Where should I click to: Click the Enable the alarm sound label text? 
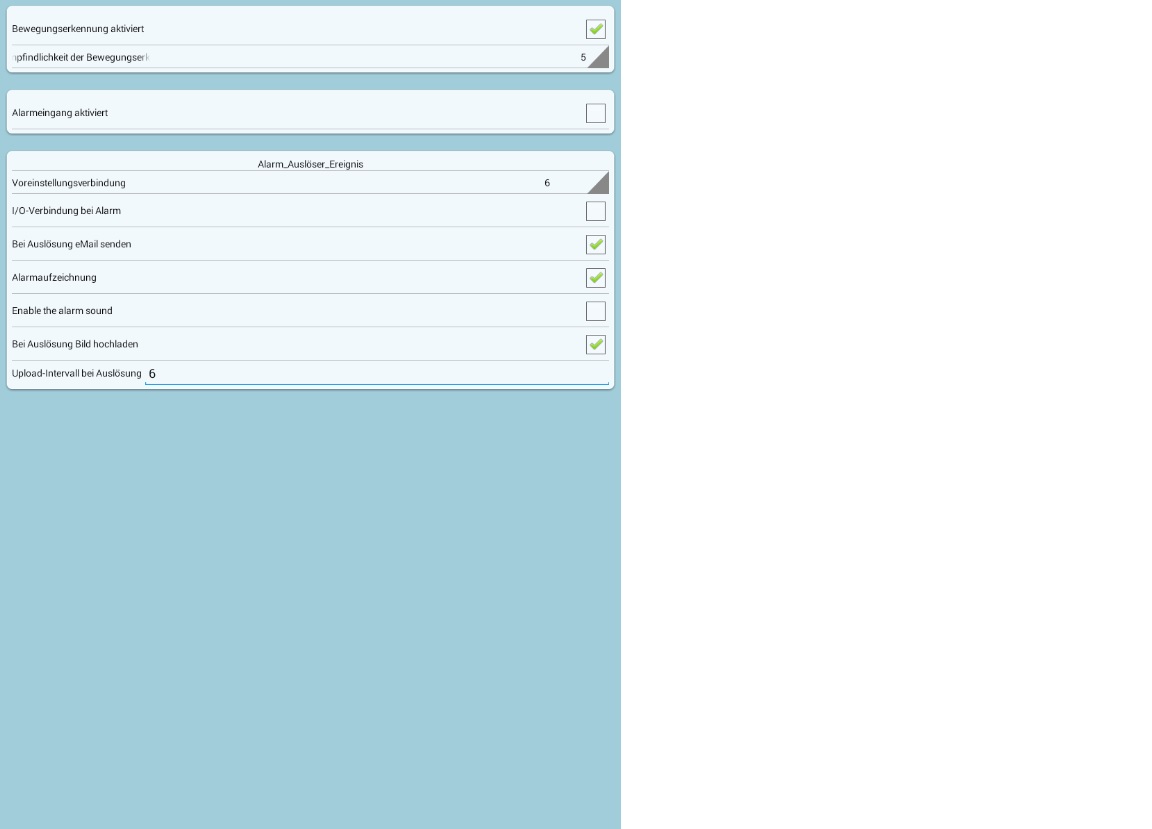(62, 311)
